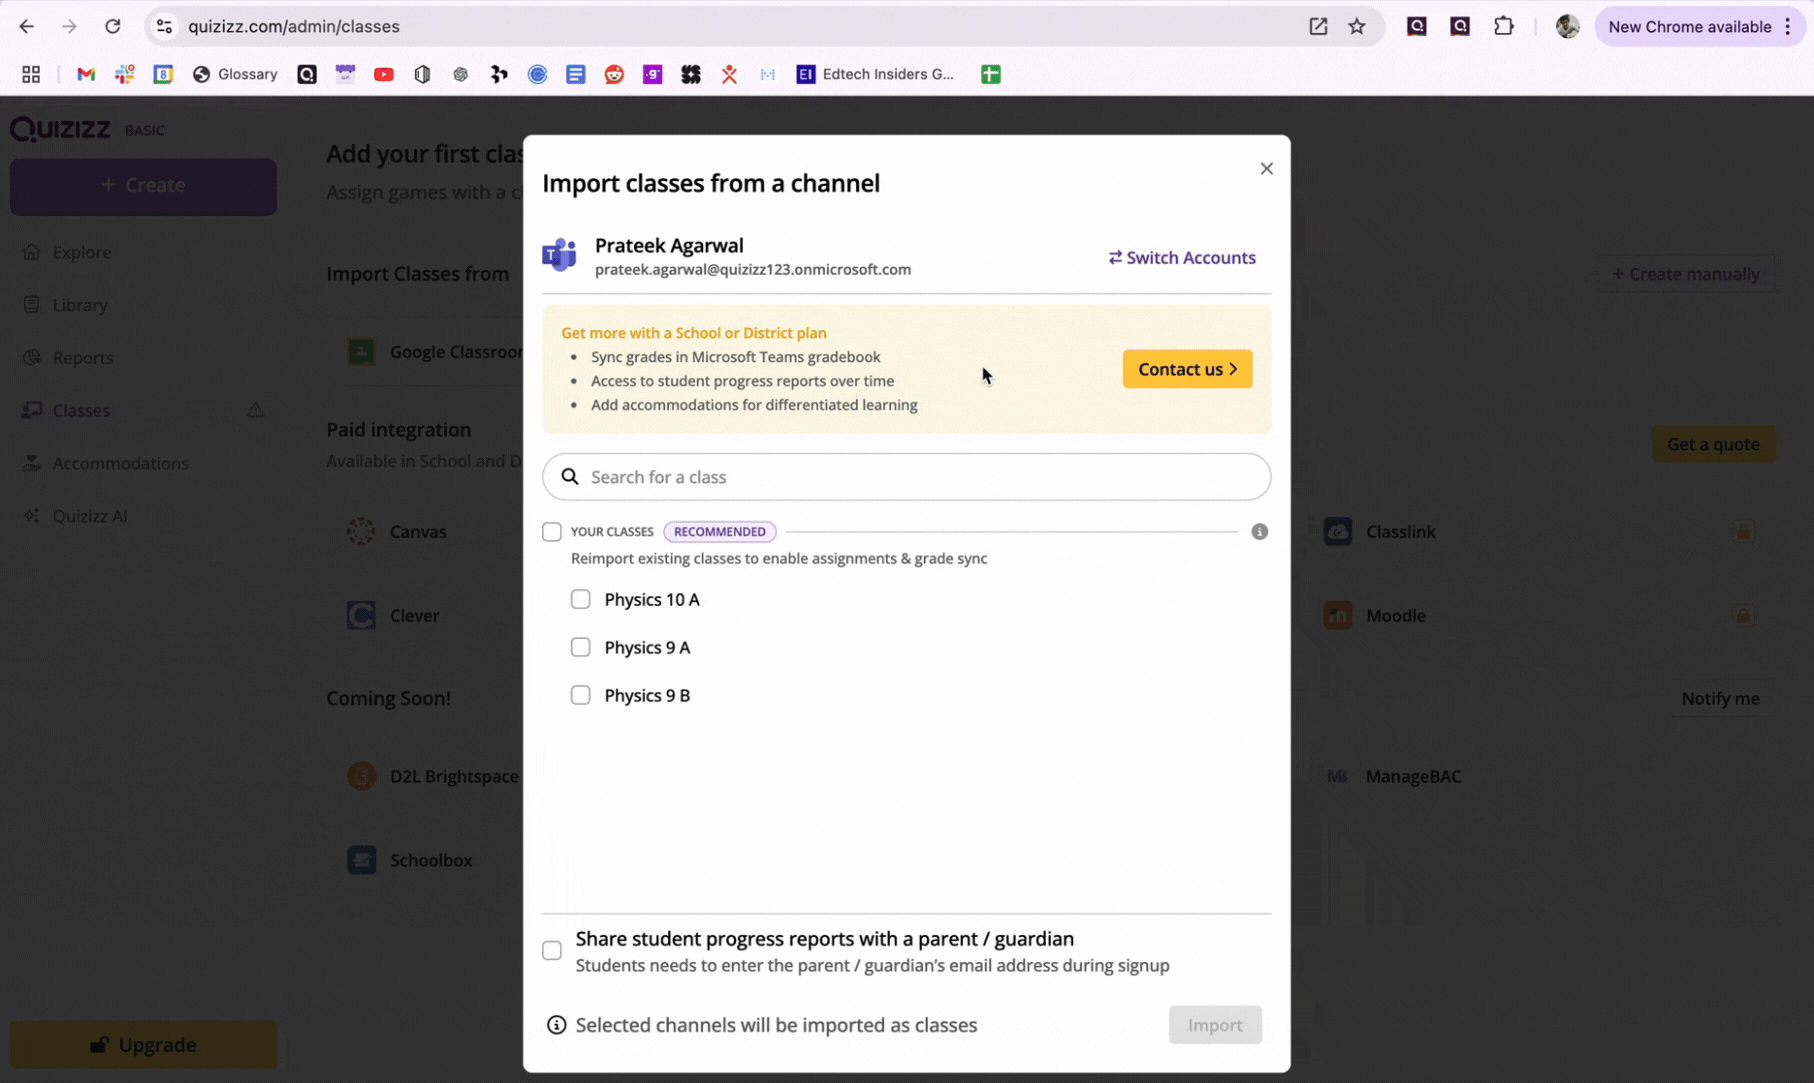Close the Import classes dialog
1814x1083 pixels.
click(1266, 168)
